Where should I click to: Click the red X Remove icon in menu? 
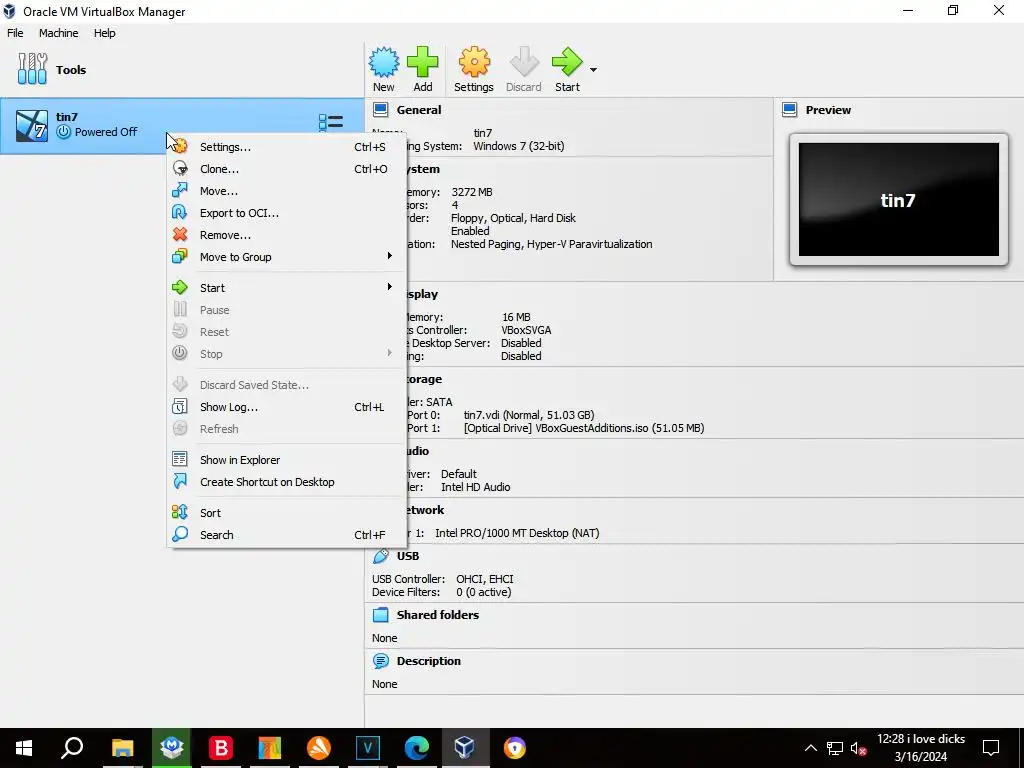pos(180,234)
